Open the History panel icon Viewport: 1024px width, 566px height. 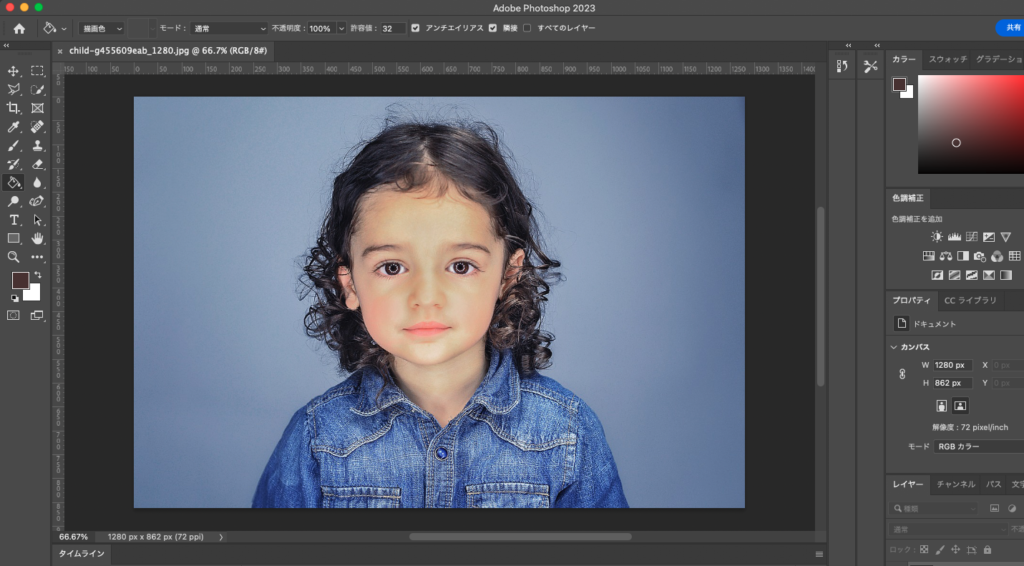(842, 66)
